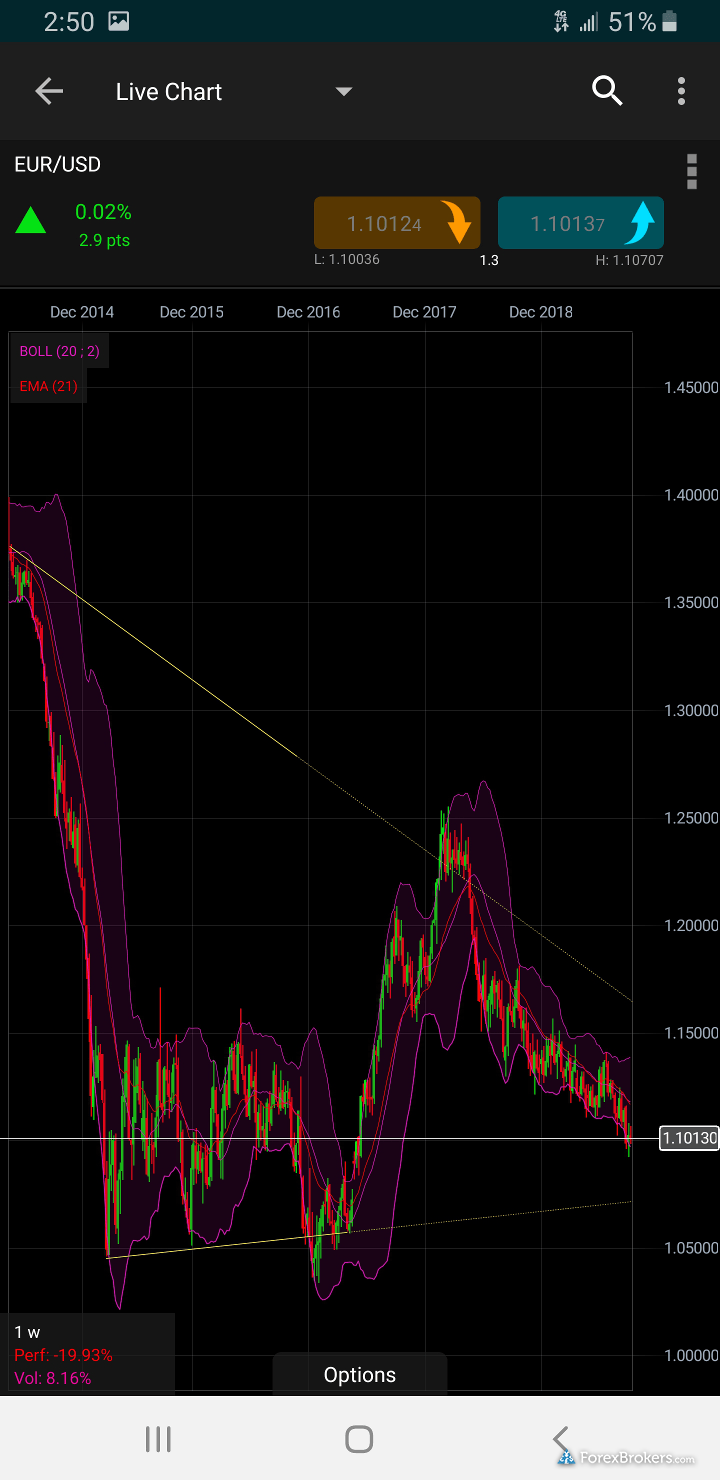Open the top-right overflow menu
The image size is (720, 1480).
681,92
